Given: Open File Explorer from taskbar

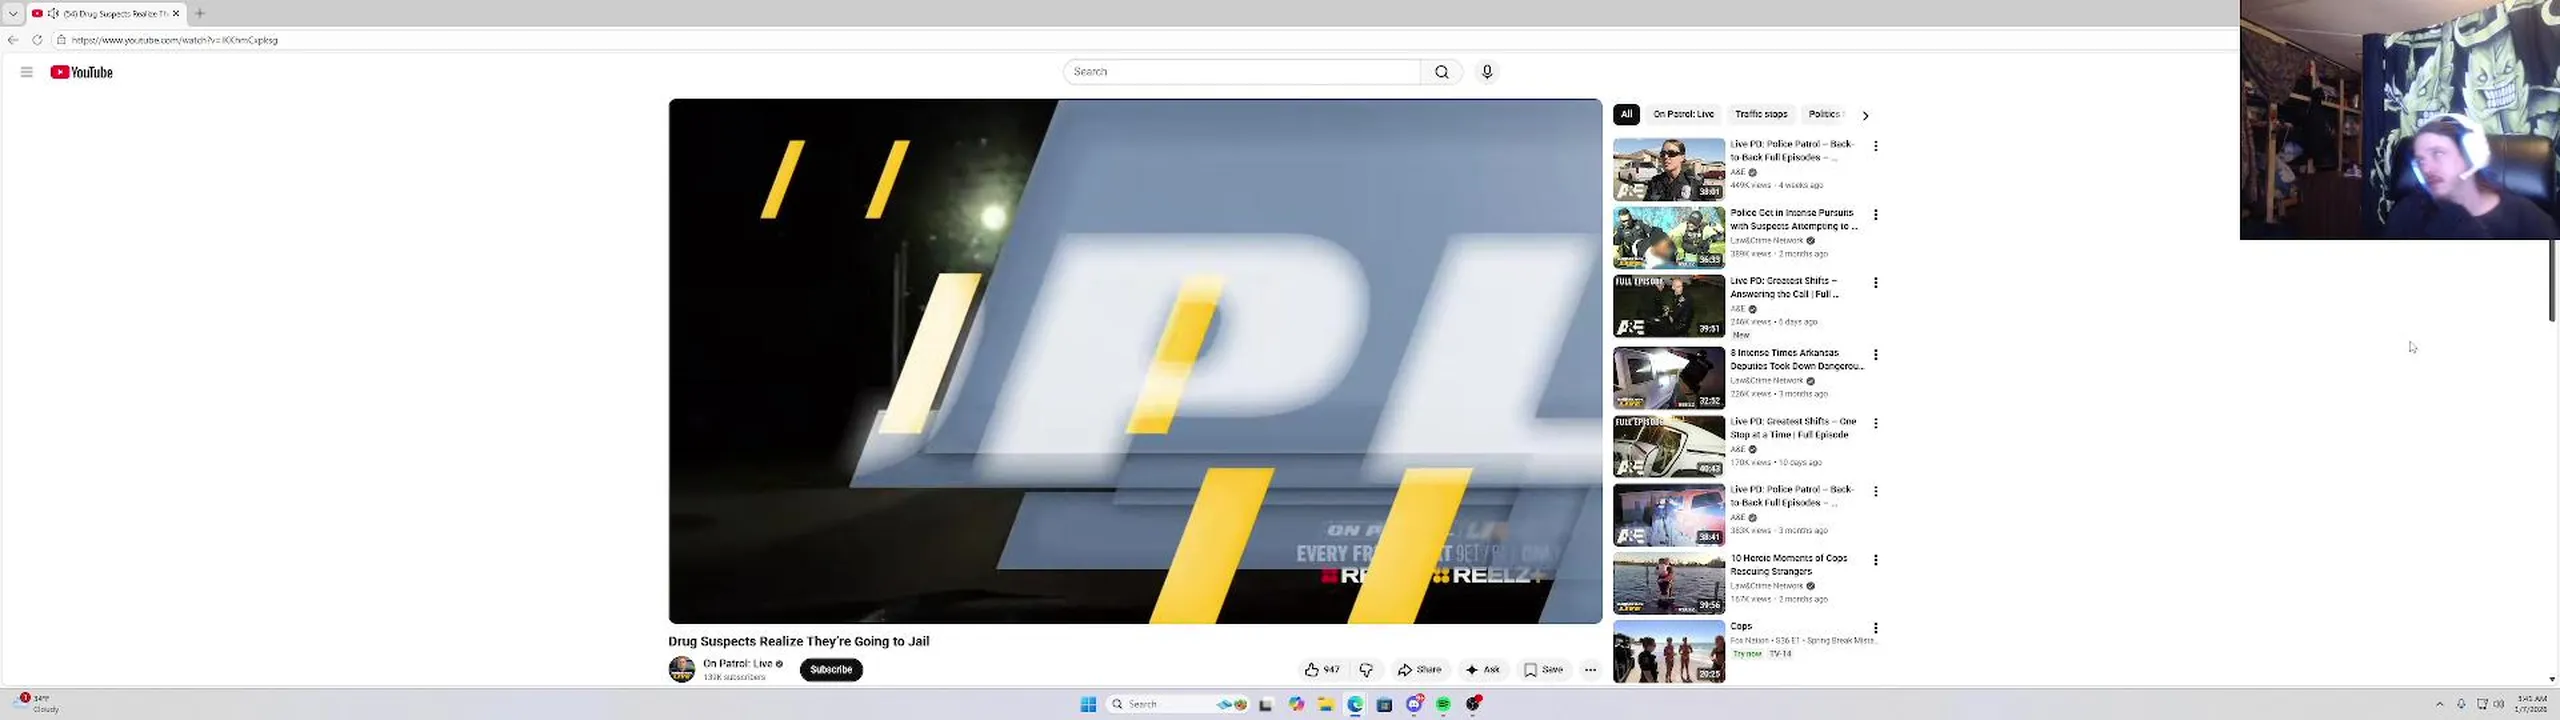Looking at the screenshot, I should coord(1325,705).
